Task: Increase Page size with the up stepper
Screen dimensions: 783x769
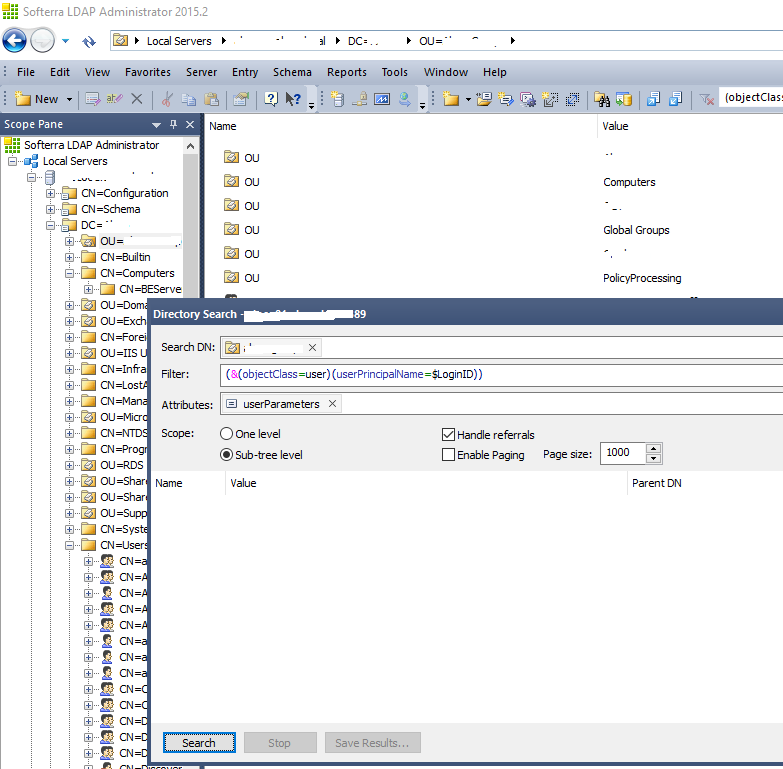Action: (654, 447)
